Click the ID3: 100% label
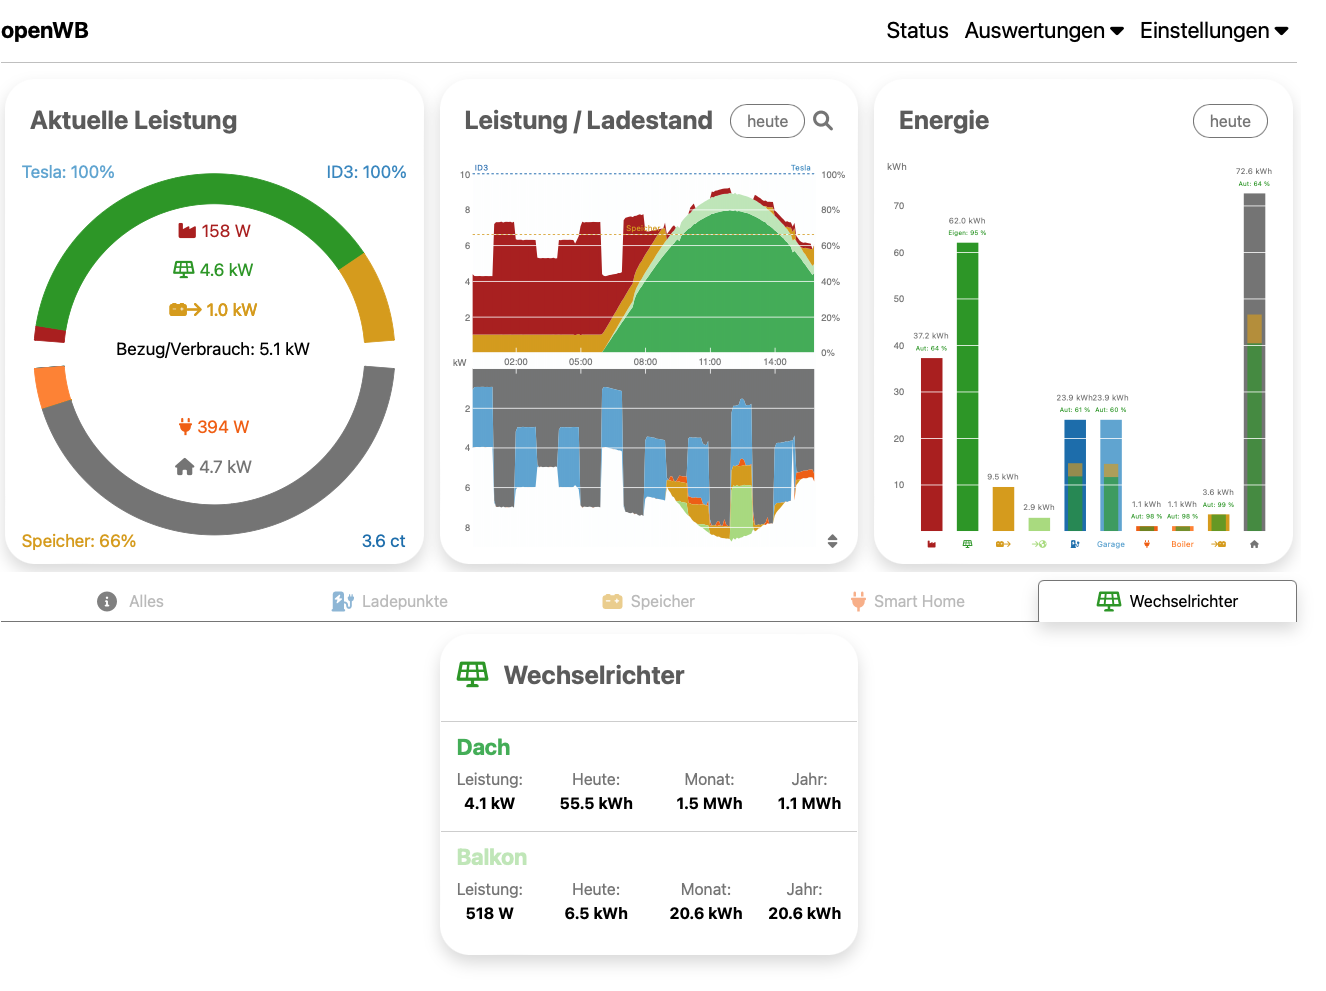Image resolution: width=1326 pixels, height=991 pixels. tap(366, 172)
